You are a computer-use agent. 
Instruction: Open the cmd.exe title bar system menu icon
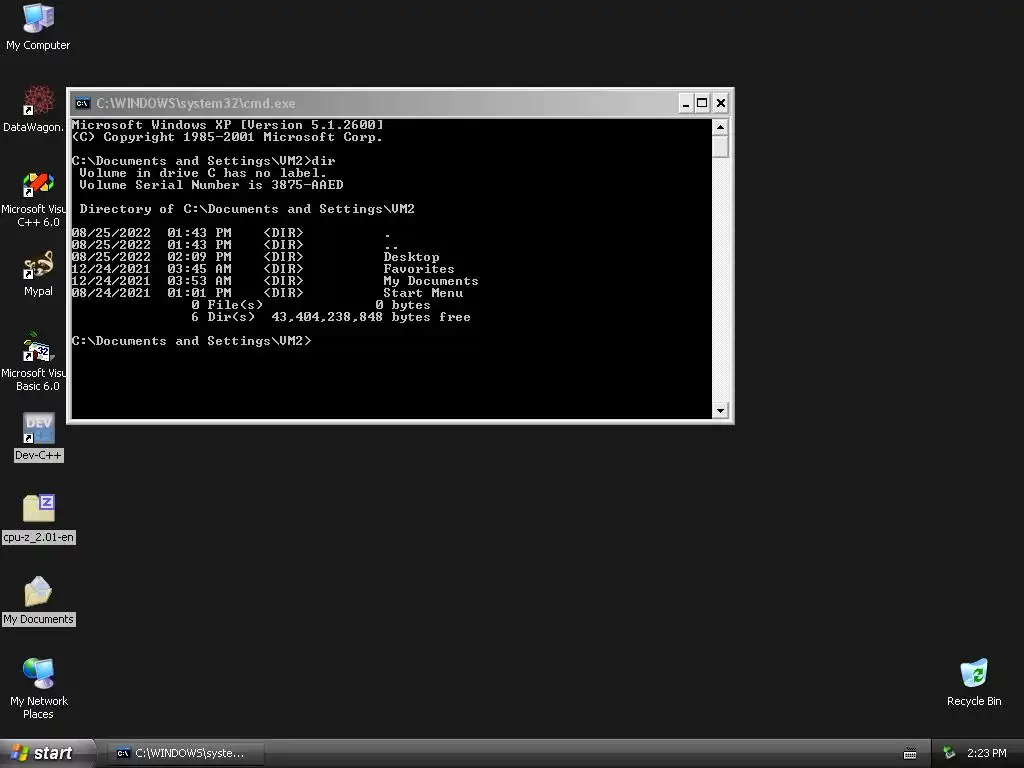point(82,103)
